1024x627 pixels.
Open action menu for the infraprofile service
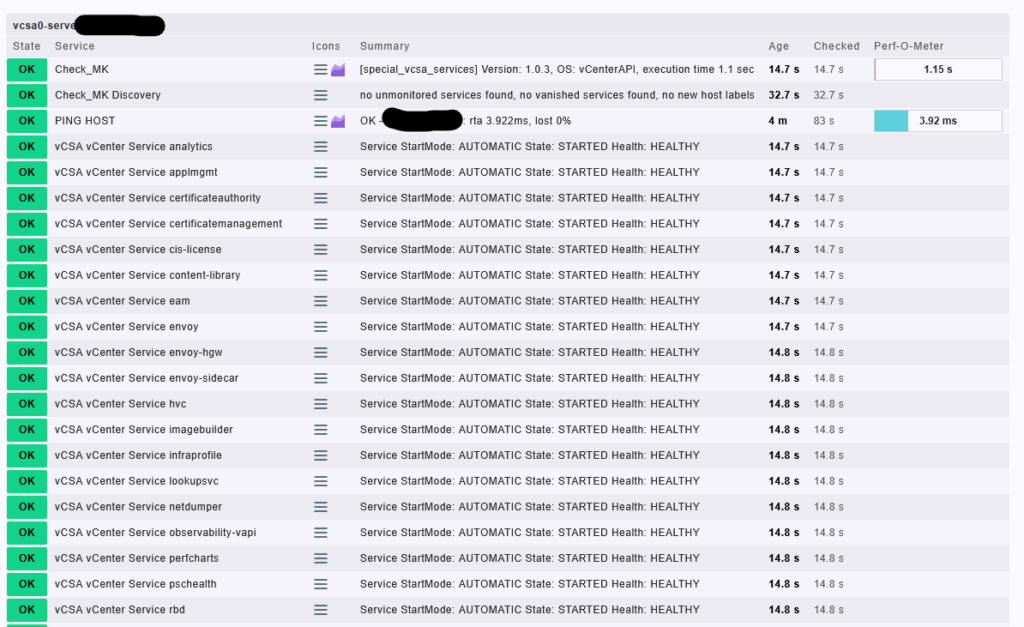click(320, 455)
